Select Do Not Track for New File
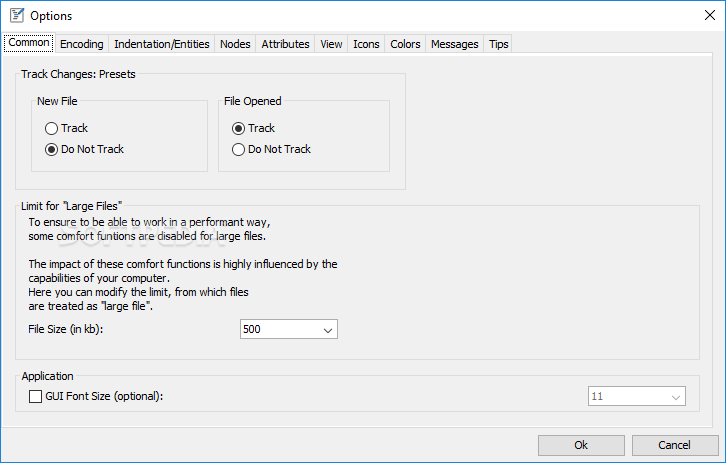 (52, 149)
